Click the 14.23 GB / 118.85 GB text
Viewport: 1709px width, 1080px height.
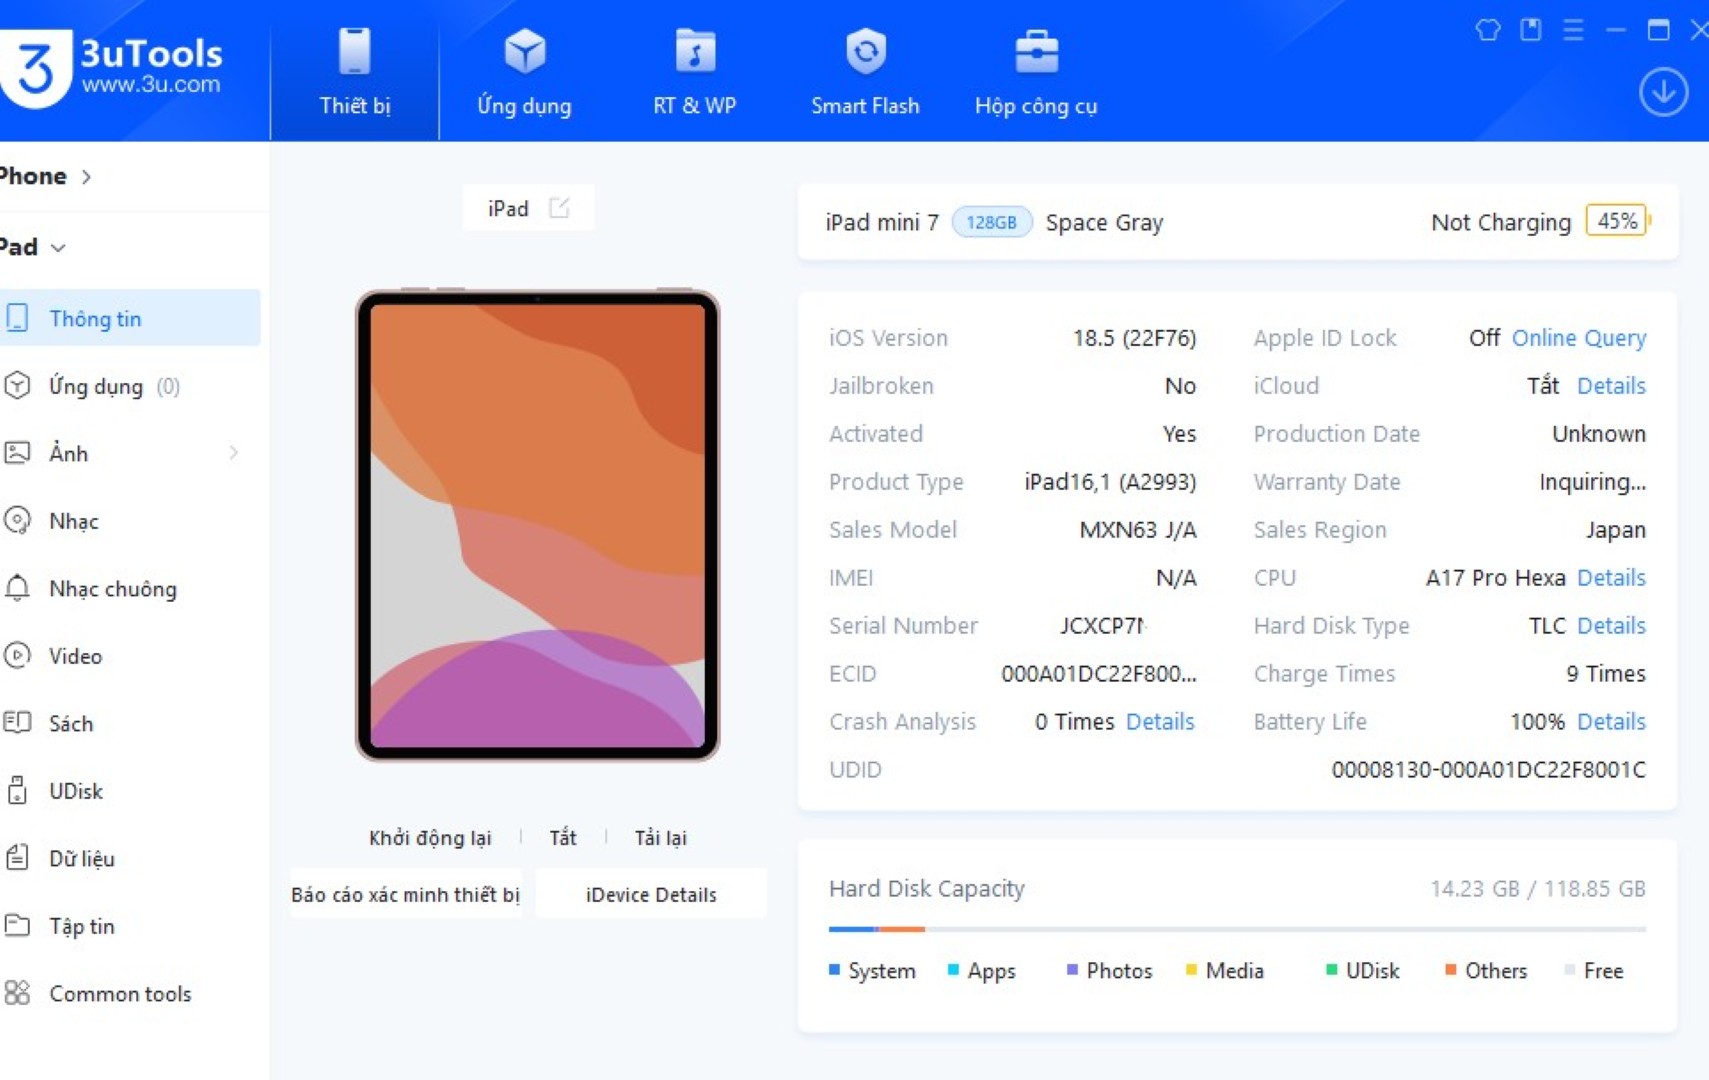1537,888
